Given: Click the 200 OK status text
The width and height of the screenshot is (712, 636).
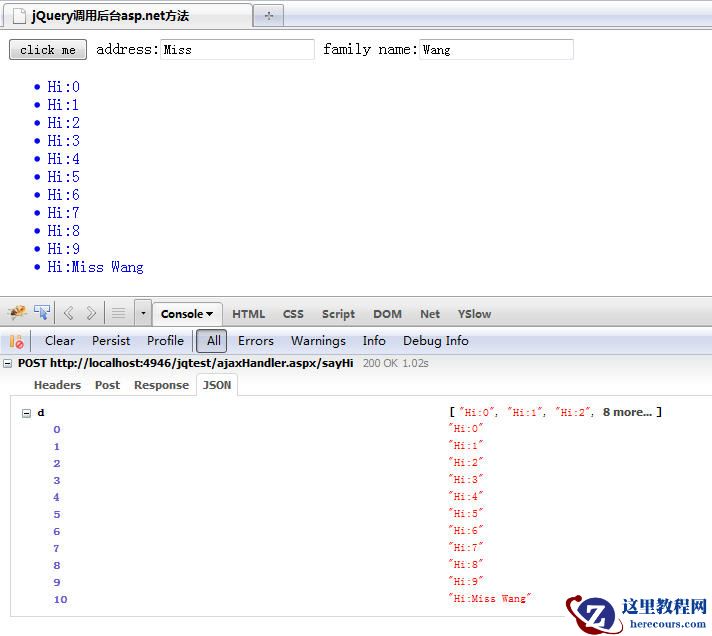Looking at the screenshot, I should 380,363.
